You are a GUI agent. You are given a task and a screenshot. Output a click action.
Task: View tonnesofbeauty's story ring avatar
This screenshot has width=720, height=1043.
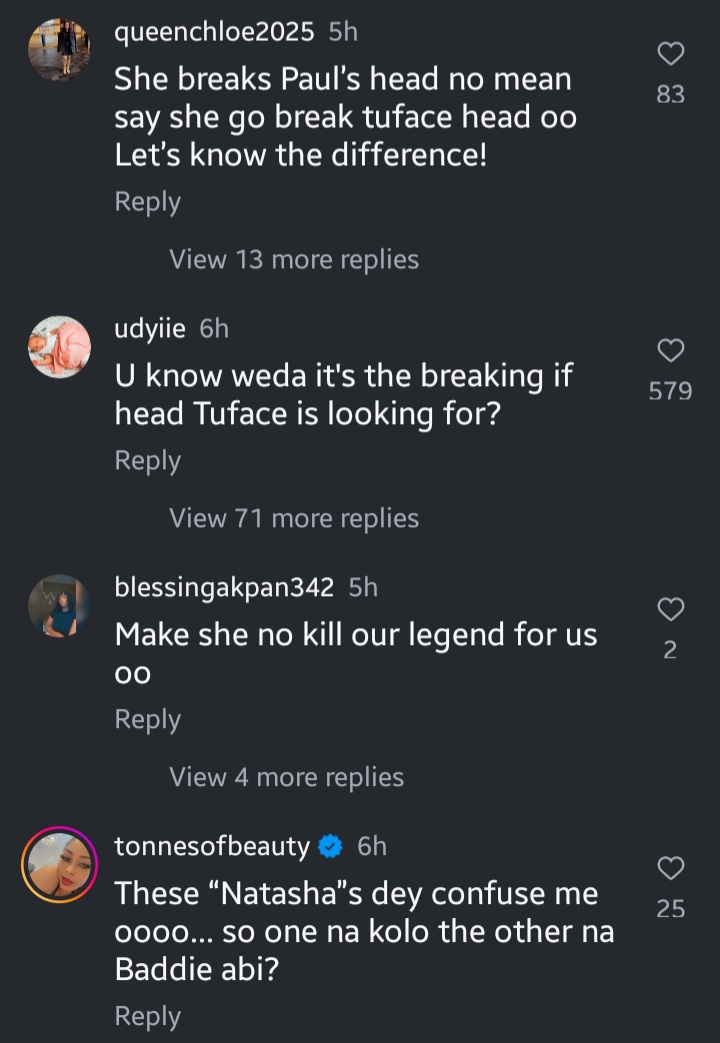tap(59, 864)
